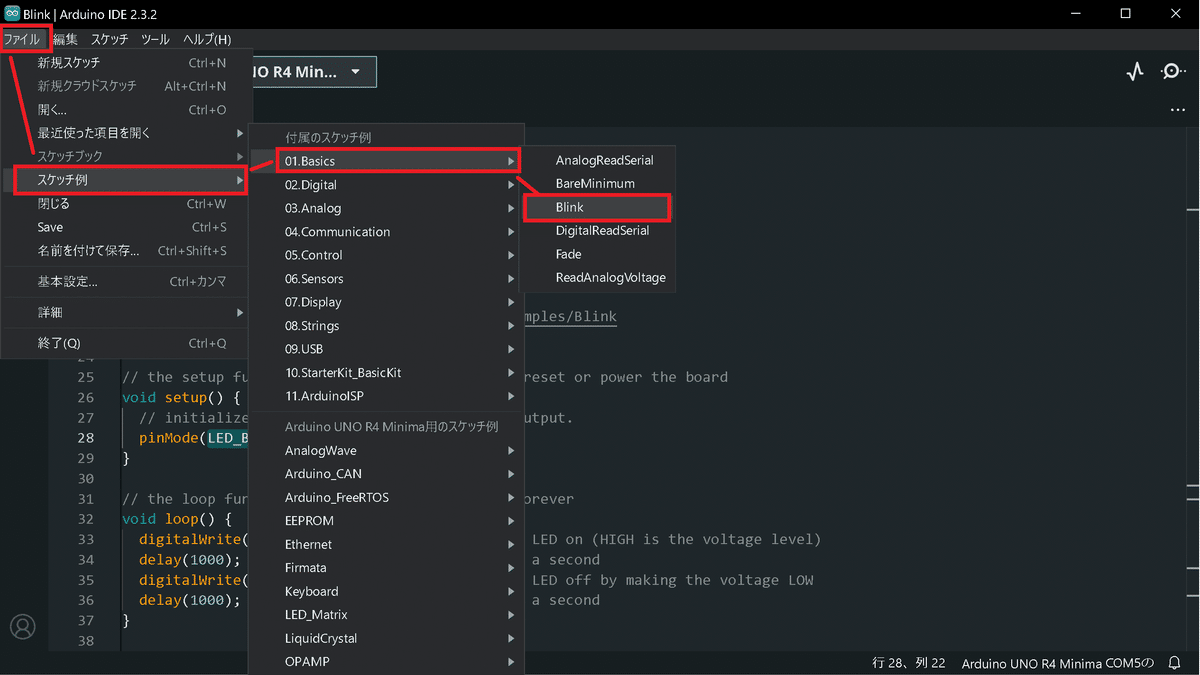Open the ツール menu in menu bar
Screen dimensions: 1200x675
(x=155, y=40)
